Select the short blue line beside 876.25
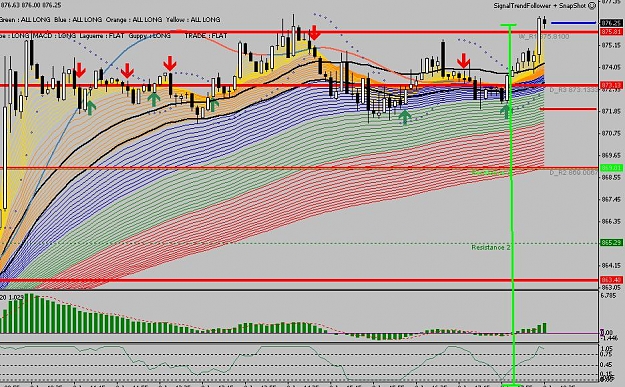Viewport: 625px width, 387px height. pyautogui.click(x=573, y=23)
